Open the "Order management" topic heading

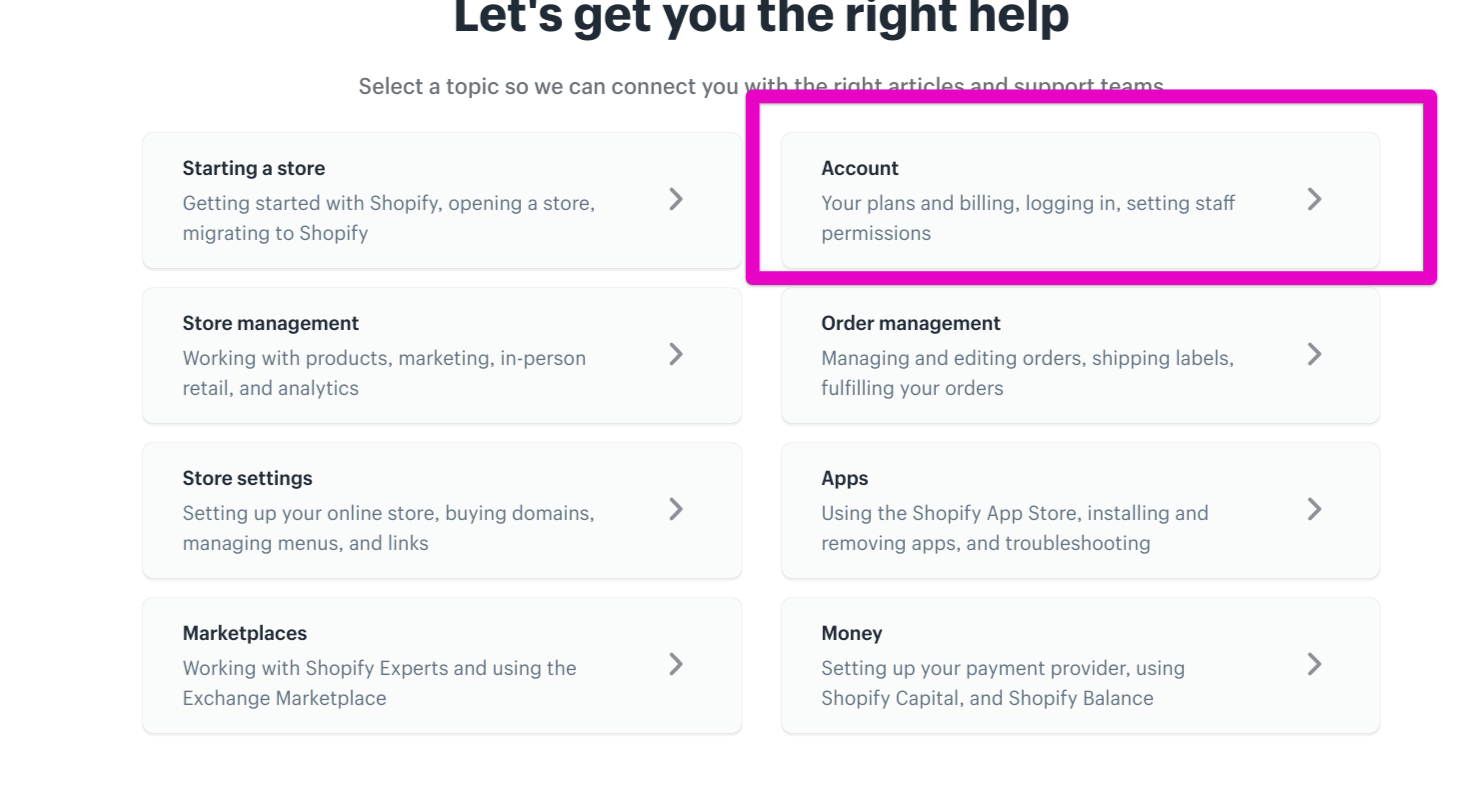pyautogui.click(x=910, y=323)
